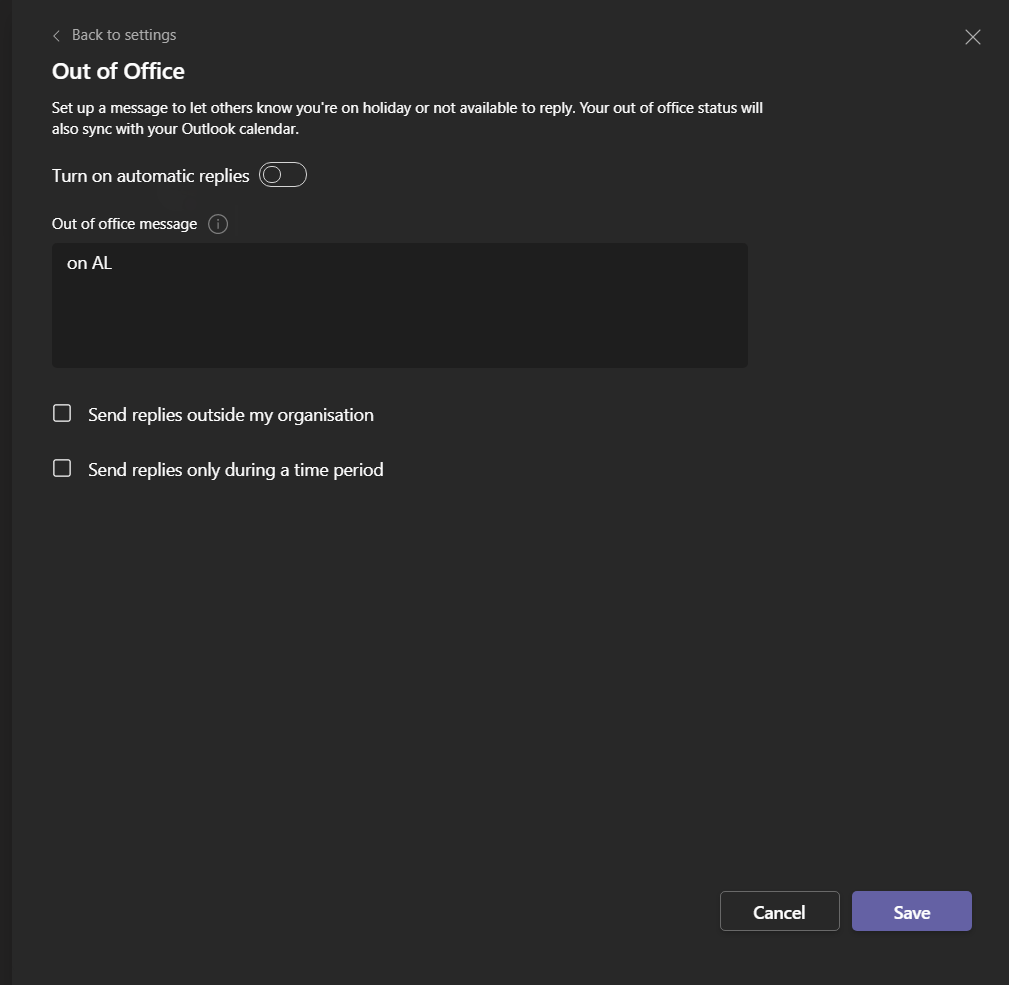This screenshot has height=985, width=1009.
Task: Close the Out of Office dialog with X
Action: point(972,38)
